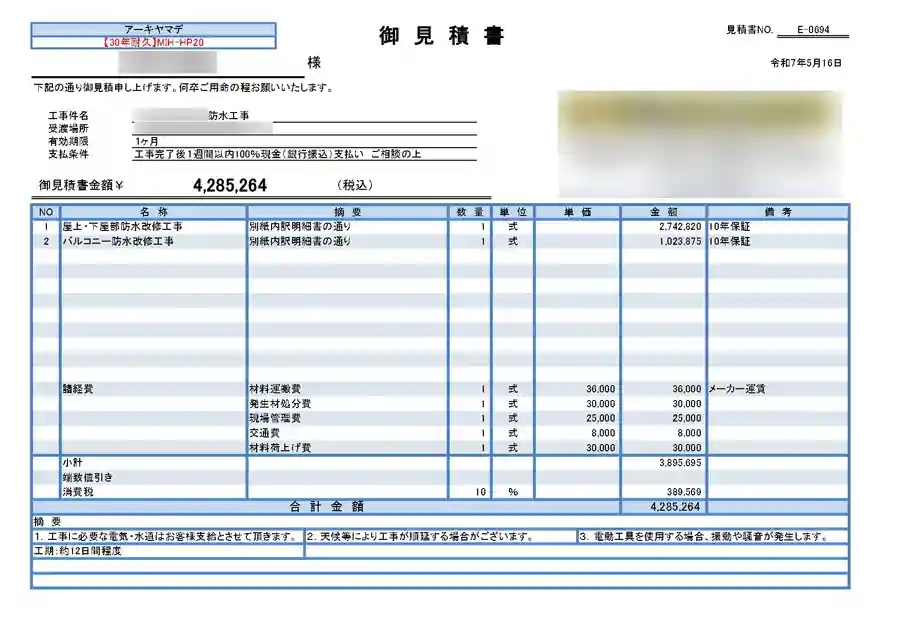Click the 25,000 amount for 現場管理費

point(686,418)
